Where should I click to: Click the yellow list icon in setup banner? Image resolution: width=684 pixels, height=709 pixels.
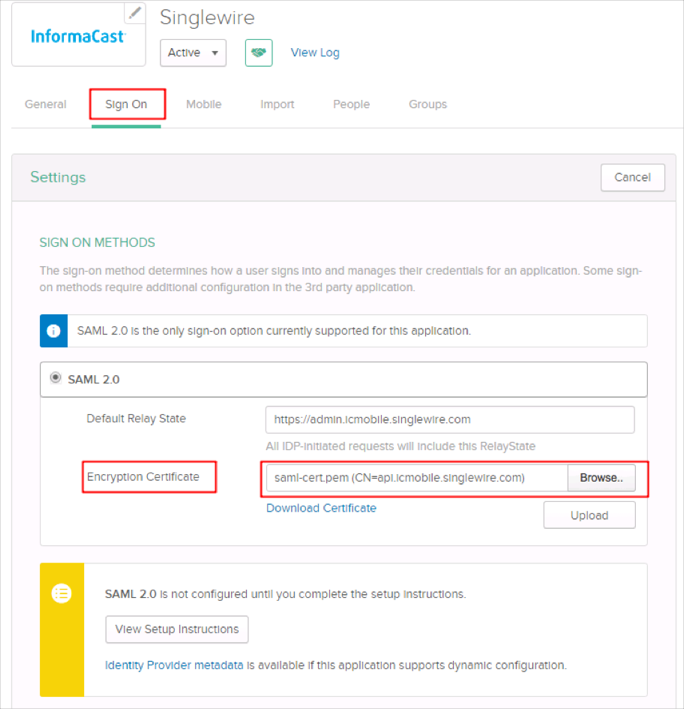pyautogui.click(x=62, y=593)
